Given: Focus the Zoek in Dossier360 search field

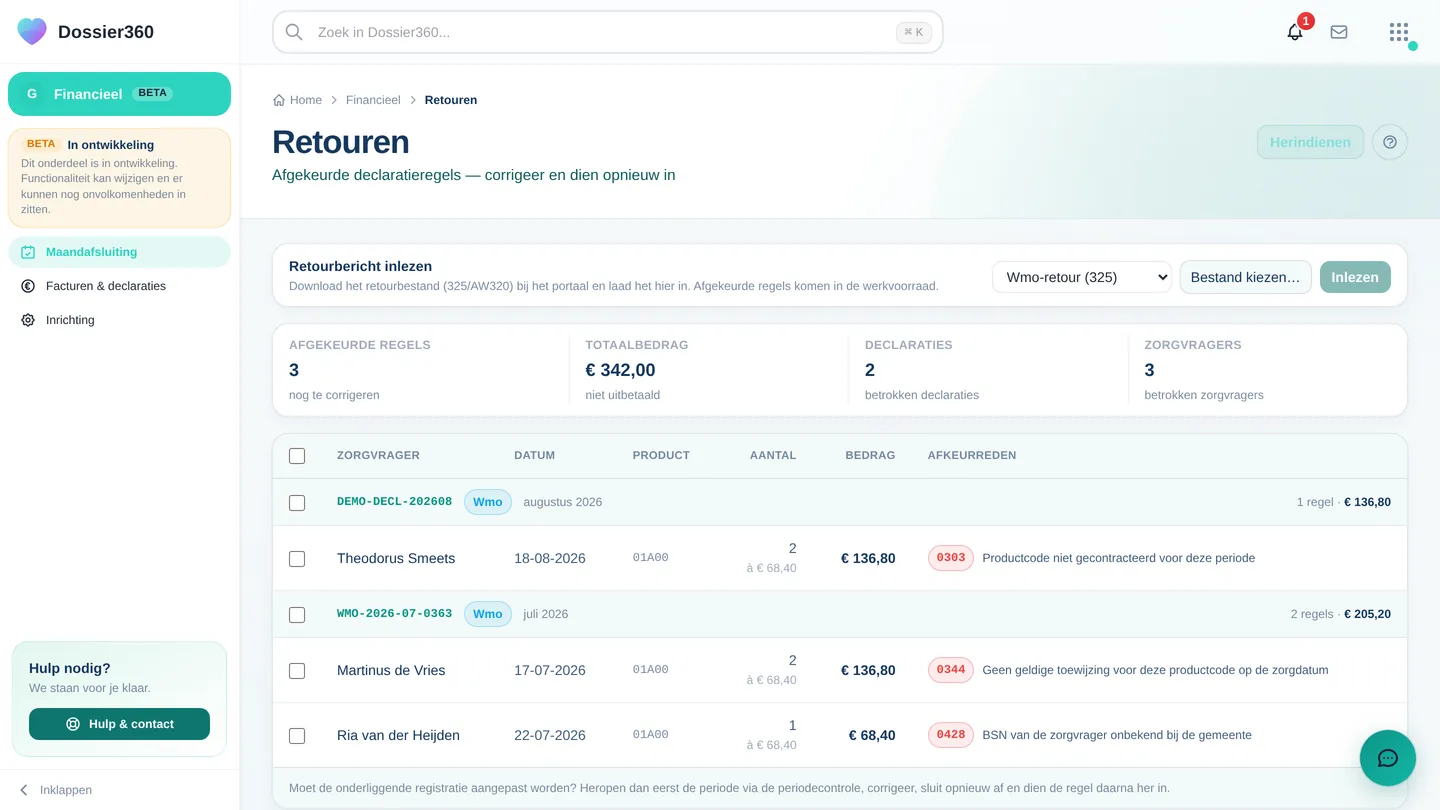Looking at the screenshot, I should pos(607,32).
